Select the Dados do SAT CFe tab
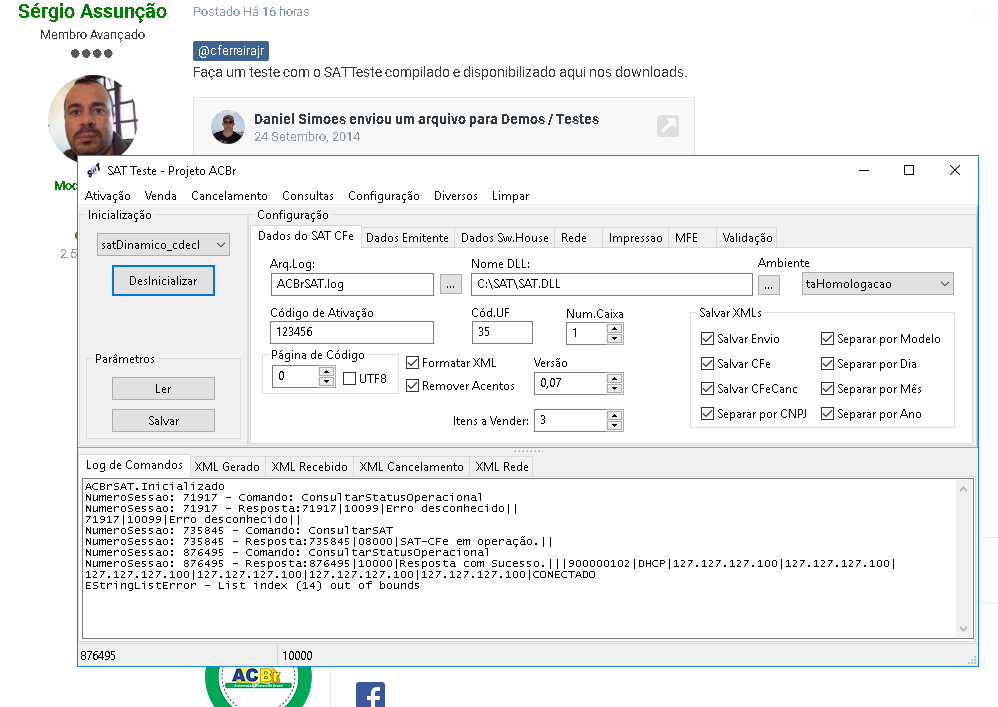The width and height of the screenshot is (998, 707). click(x=306, y=236)
